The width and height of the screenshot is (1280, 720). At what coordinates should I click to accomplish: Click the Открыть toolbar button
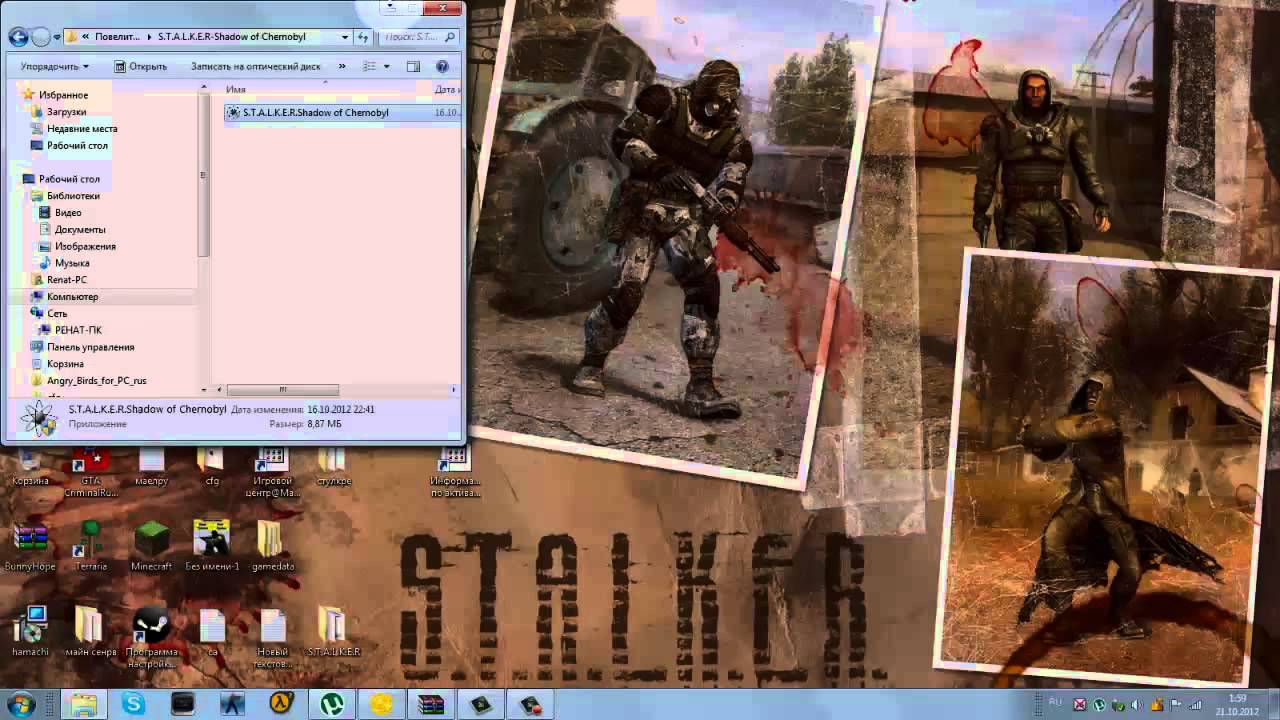141,67
